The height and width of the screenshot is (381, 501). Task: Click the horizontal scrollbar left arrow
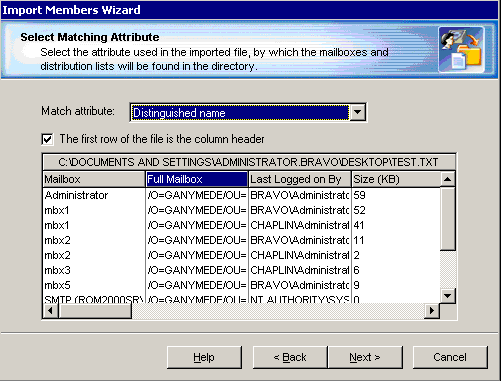pos(50,311)
